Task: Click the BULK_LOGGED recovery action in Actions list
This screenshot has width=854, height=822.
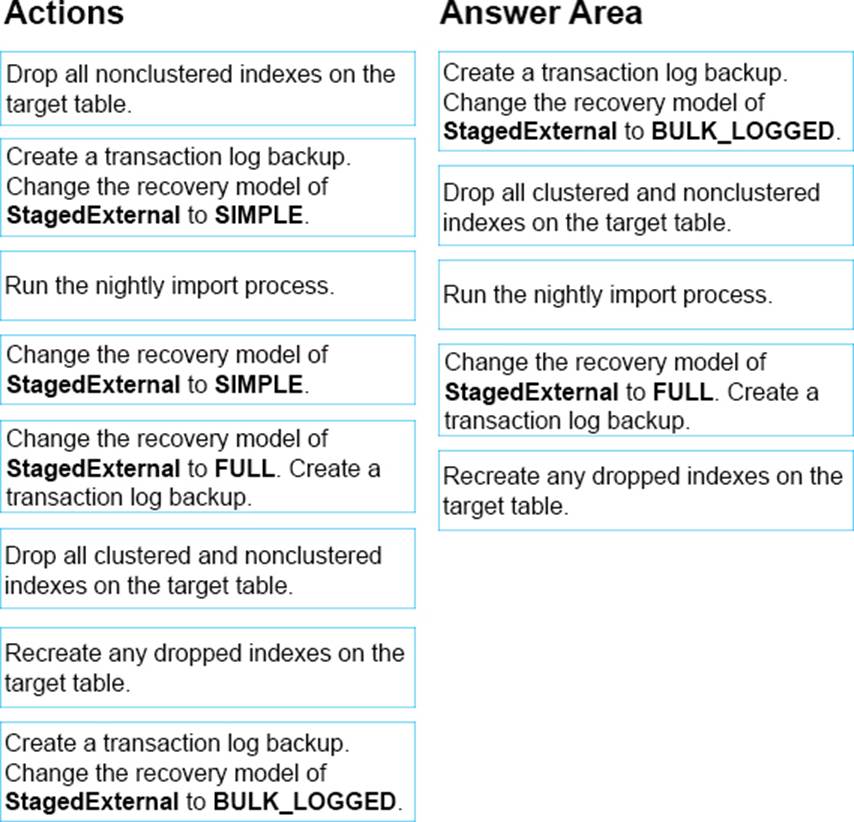Action: (x=207, y=772)
